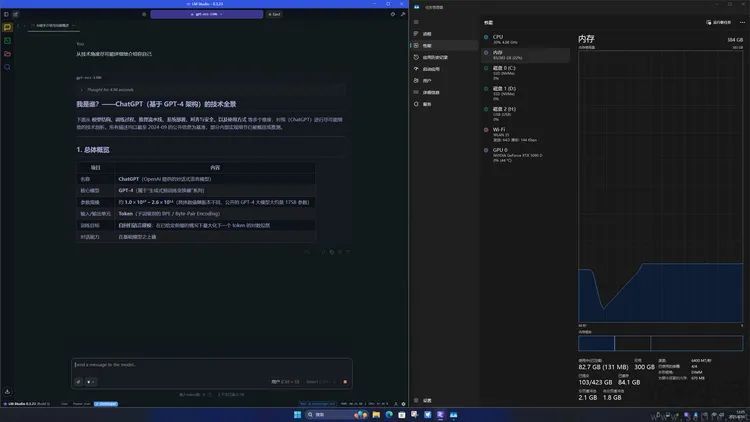This screenshot has width=750, height=422.
Task: Click the memory usage graph in Task Manager
Action: click(x=661, y=187)
